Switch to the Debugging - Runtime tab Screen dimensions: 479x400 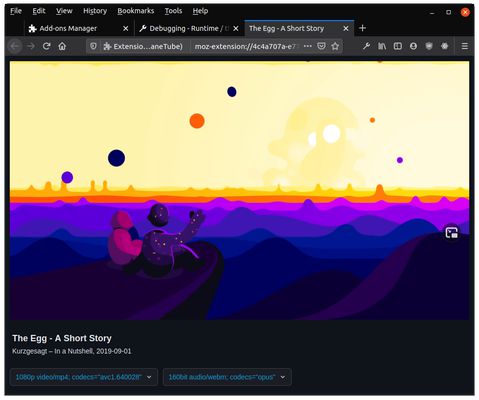pyautogui.click(x=189, y=28)
